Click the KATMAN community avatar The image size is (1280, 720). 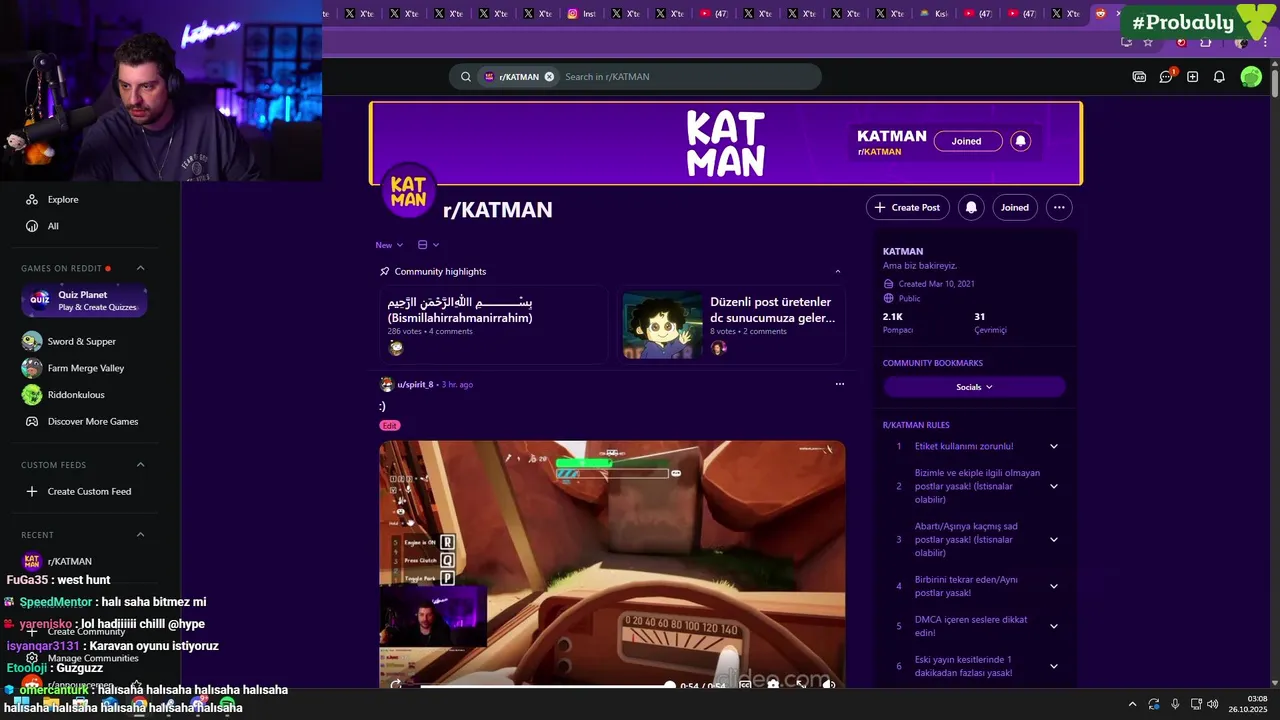pos(409,190)
